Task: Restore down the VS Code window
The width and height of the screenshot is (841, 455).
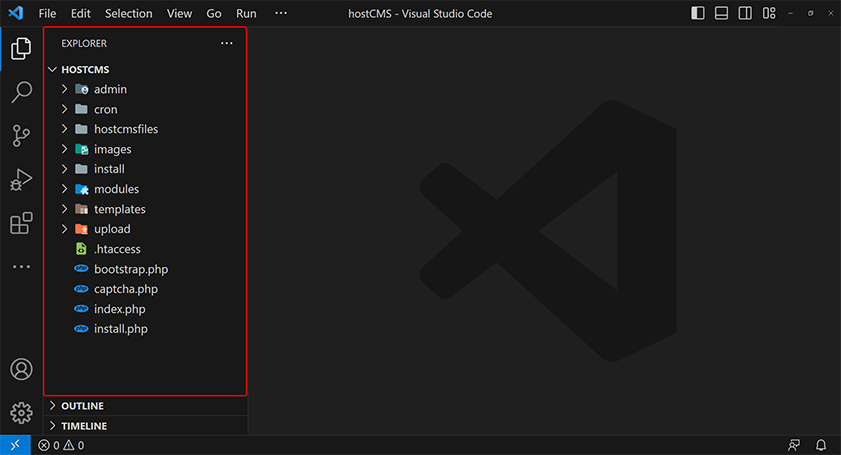Action: (810, 13)
